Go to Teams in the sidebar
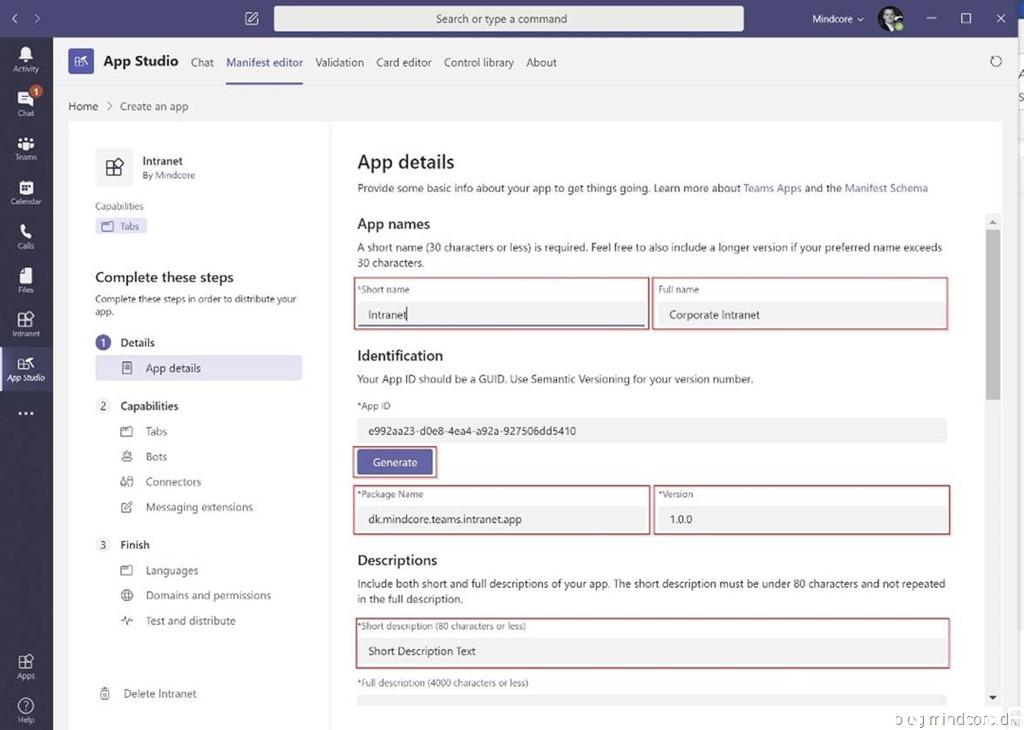Viewport: 1024px width, 730px height. click(x=26, y=148)
